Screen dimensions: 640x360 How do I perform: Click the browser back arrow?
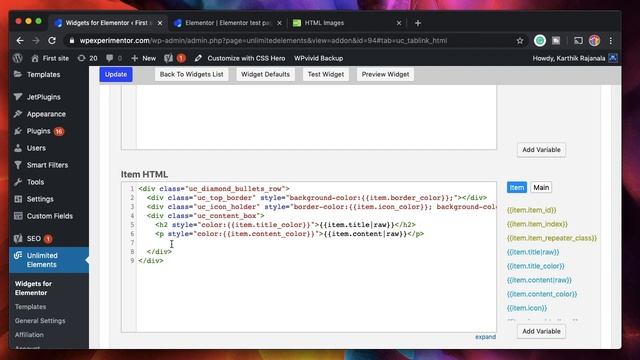pos(20,40)
